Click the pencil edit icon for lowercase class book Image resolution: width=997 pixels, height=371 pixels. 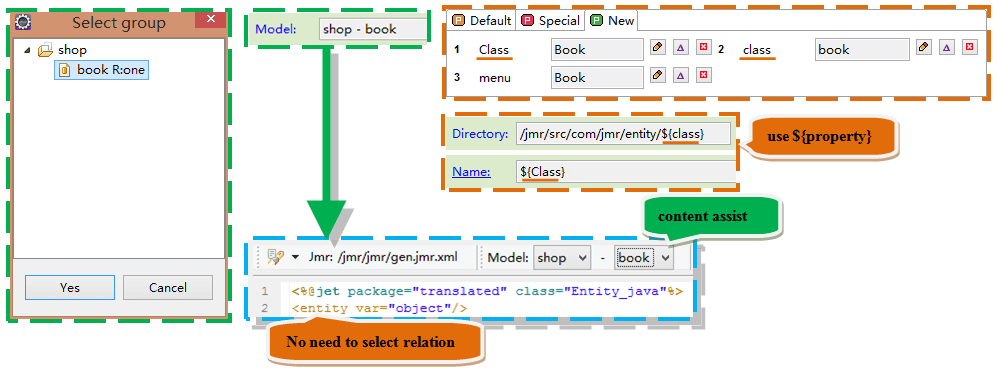924,47
